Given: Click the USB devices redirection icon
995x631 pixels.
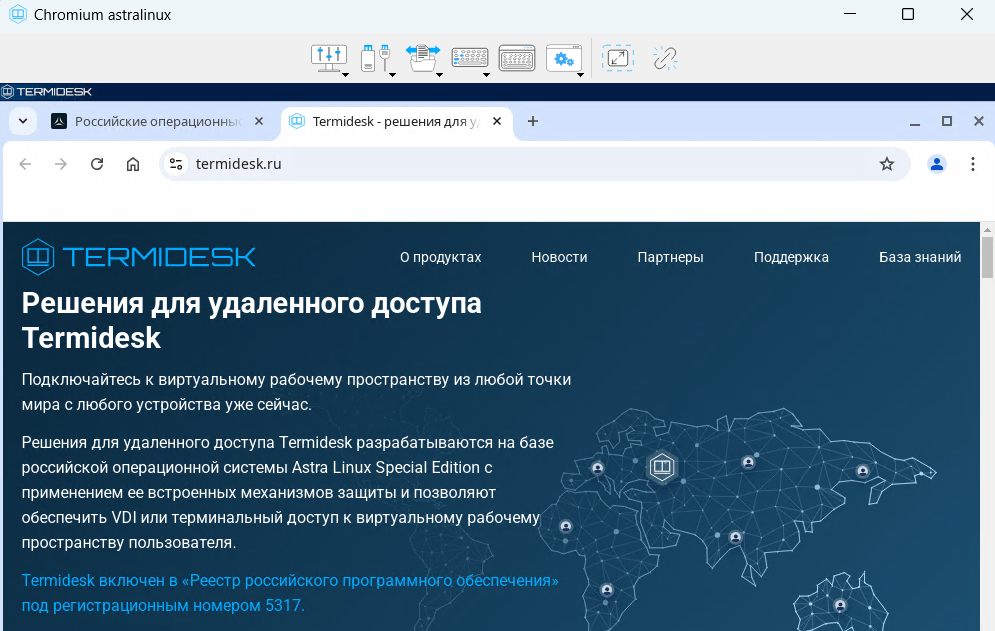Looking at the screenshot, I should (x=373, y=57).
